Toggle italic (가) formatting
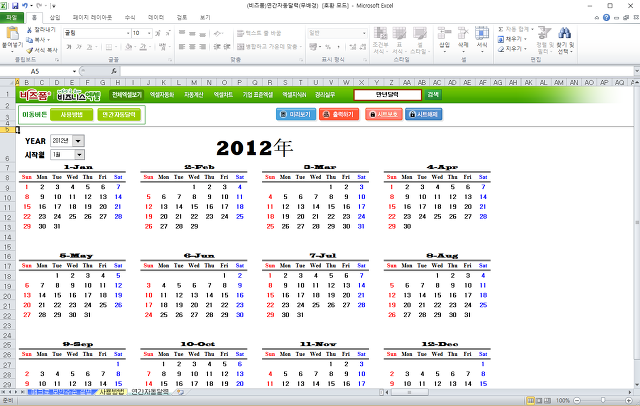 [x=79, y=47]
